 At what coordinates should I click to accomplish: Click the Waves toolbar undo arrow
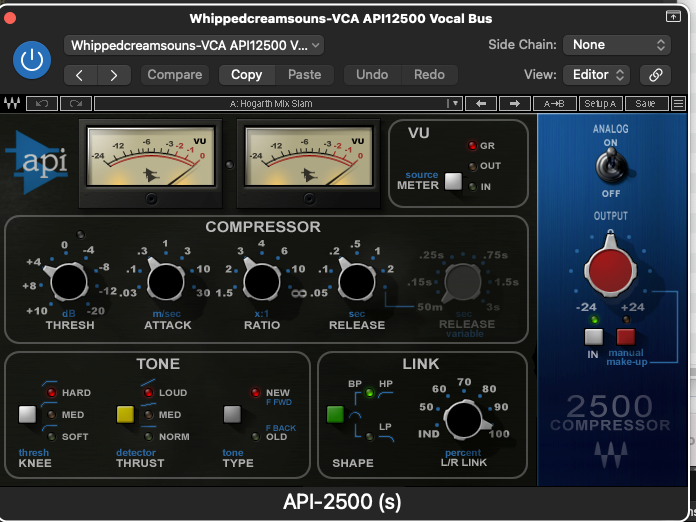[x=42, y=103]
